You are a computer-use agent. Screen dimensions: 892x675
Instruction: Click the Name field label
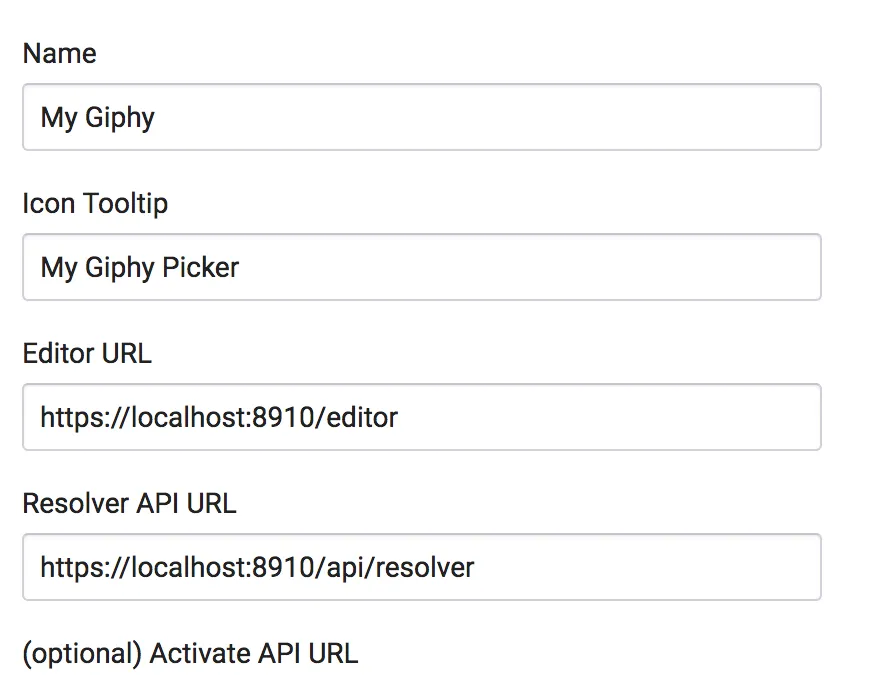tap(60, 53)
